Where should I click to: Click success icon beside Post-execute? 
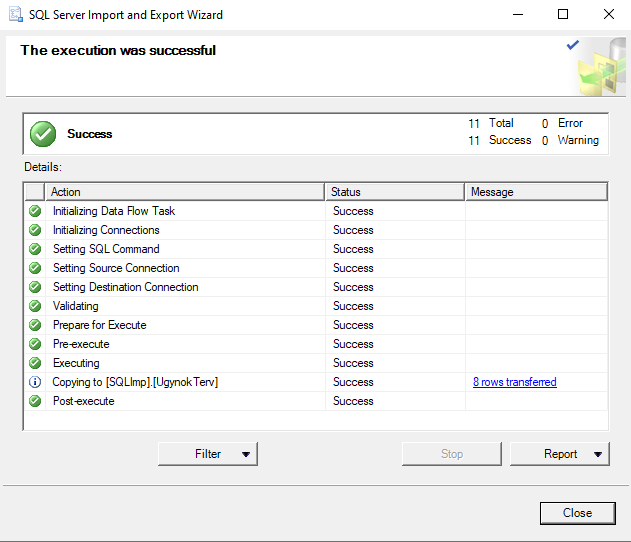click(x=35, y=401)
